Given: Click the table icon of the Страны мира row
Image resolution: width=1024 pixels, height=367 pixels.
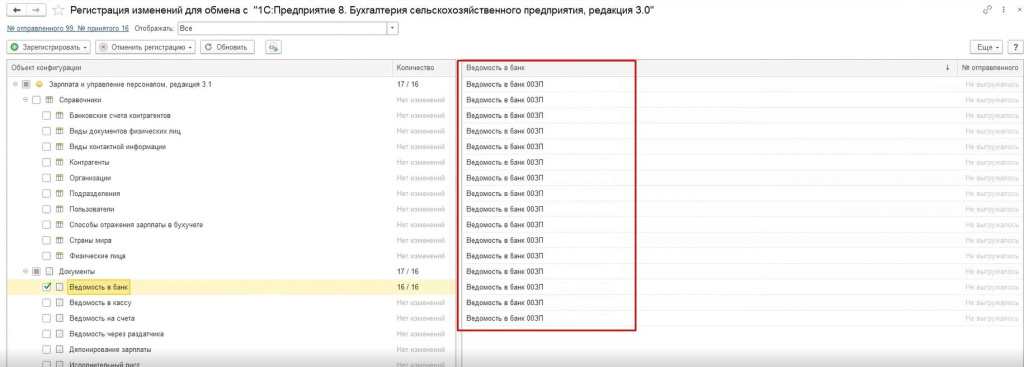Looking at the screenshot, I should [x=60, y=240].
